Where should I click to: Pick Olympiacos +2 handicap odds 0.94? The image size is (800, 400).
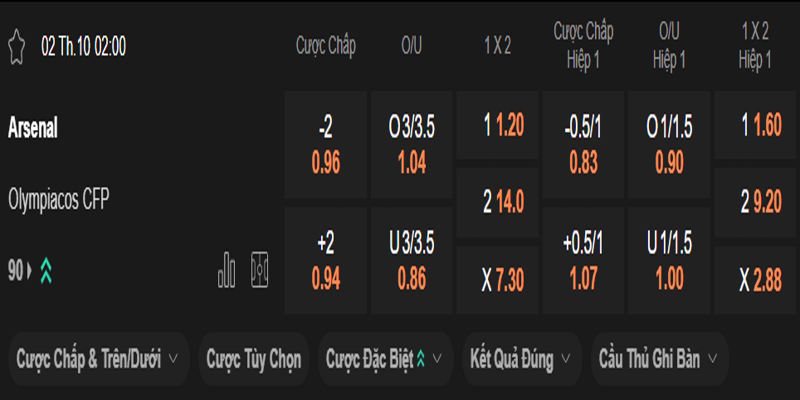(325, 260)
